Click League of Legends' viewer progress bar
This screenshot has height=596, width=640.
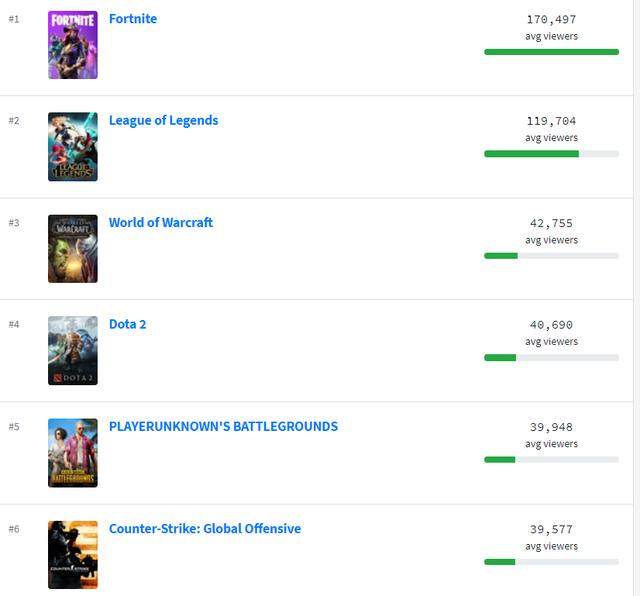[551, 154]
